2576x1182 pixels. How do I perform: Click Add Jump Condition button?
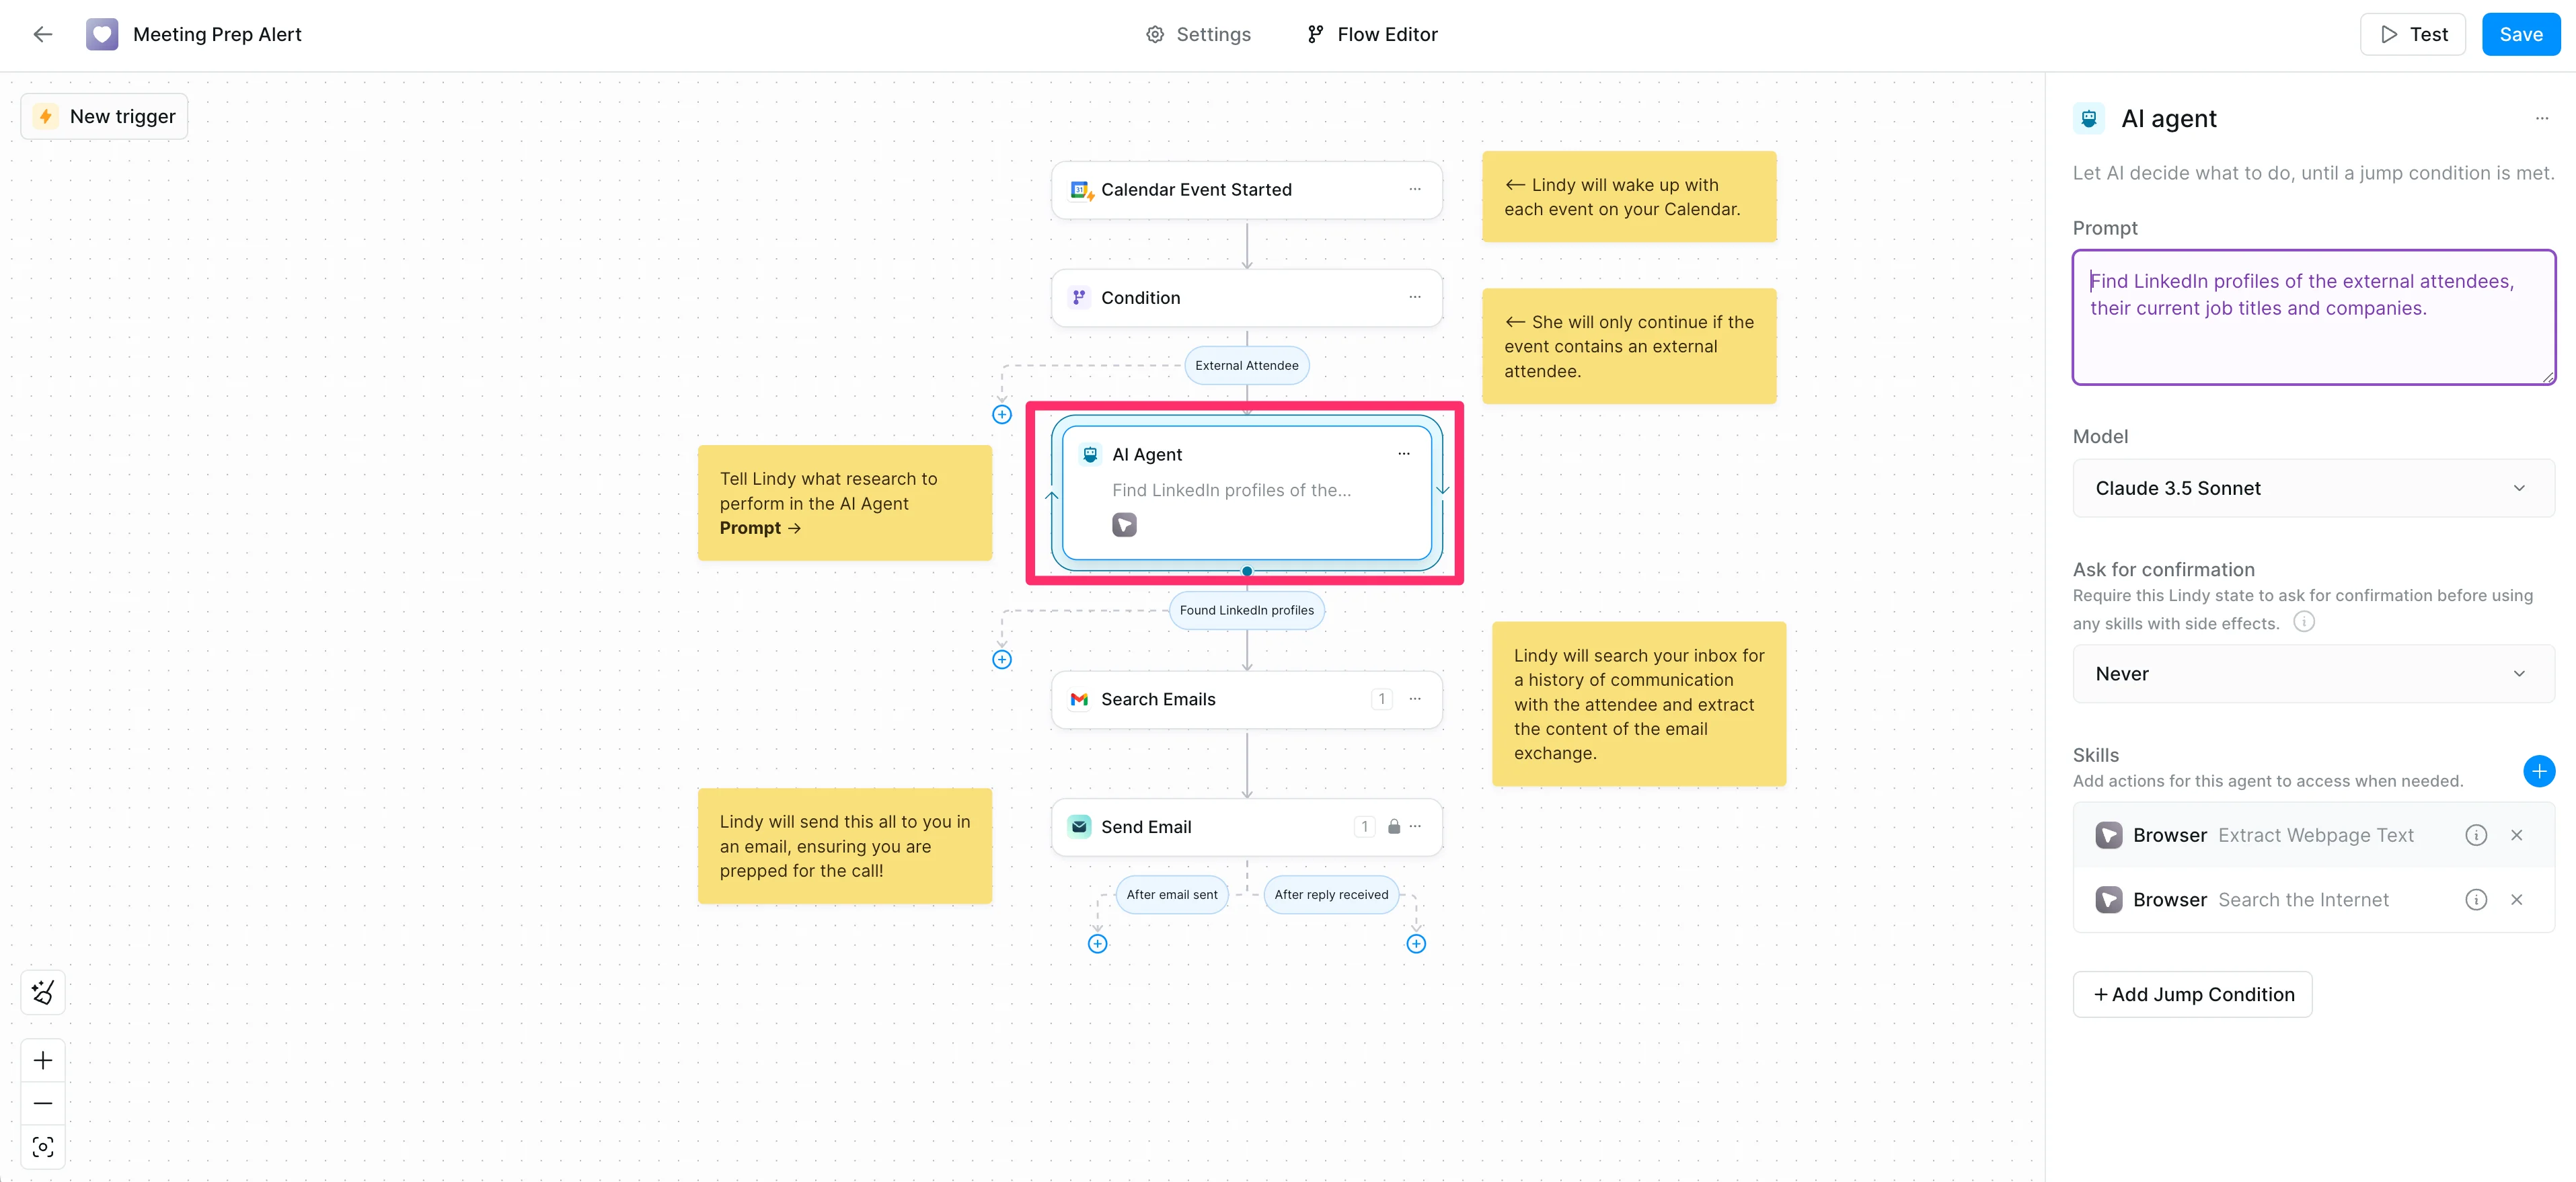click(x=2192, y=994)
